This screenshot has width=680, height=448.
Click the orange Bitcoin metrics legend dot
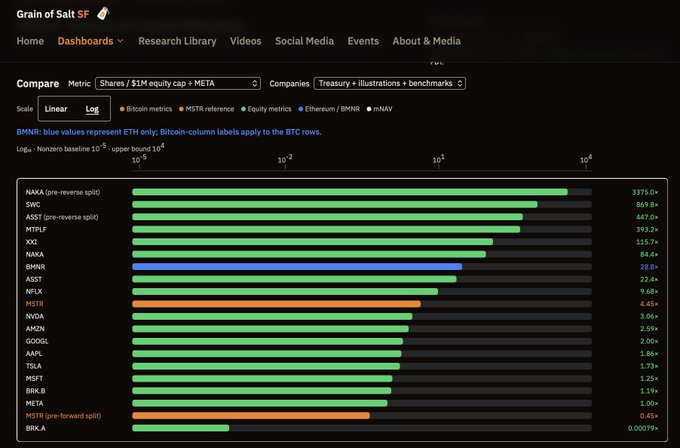click(x=122, y=109)
